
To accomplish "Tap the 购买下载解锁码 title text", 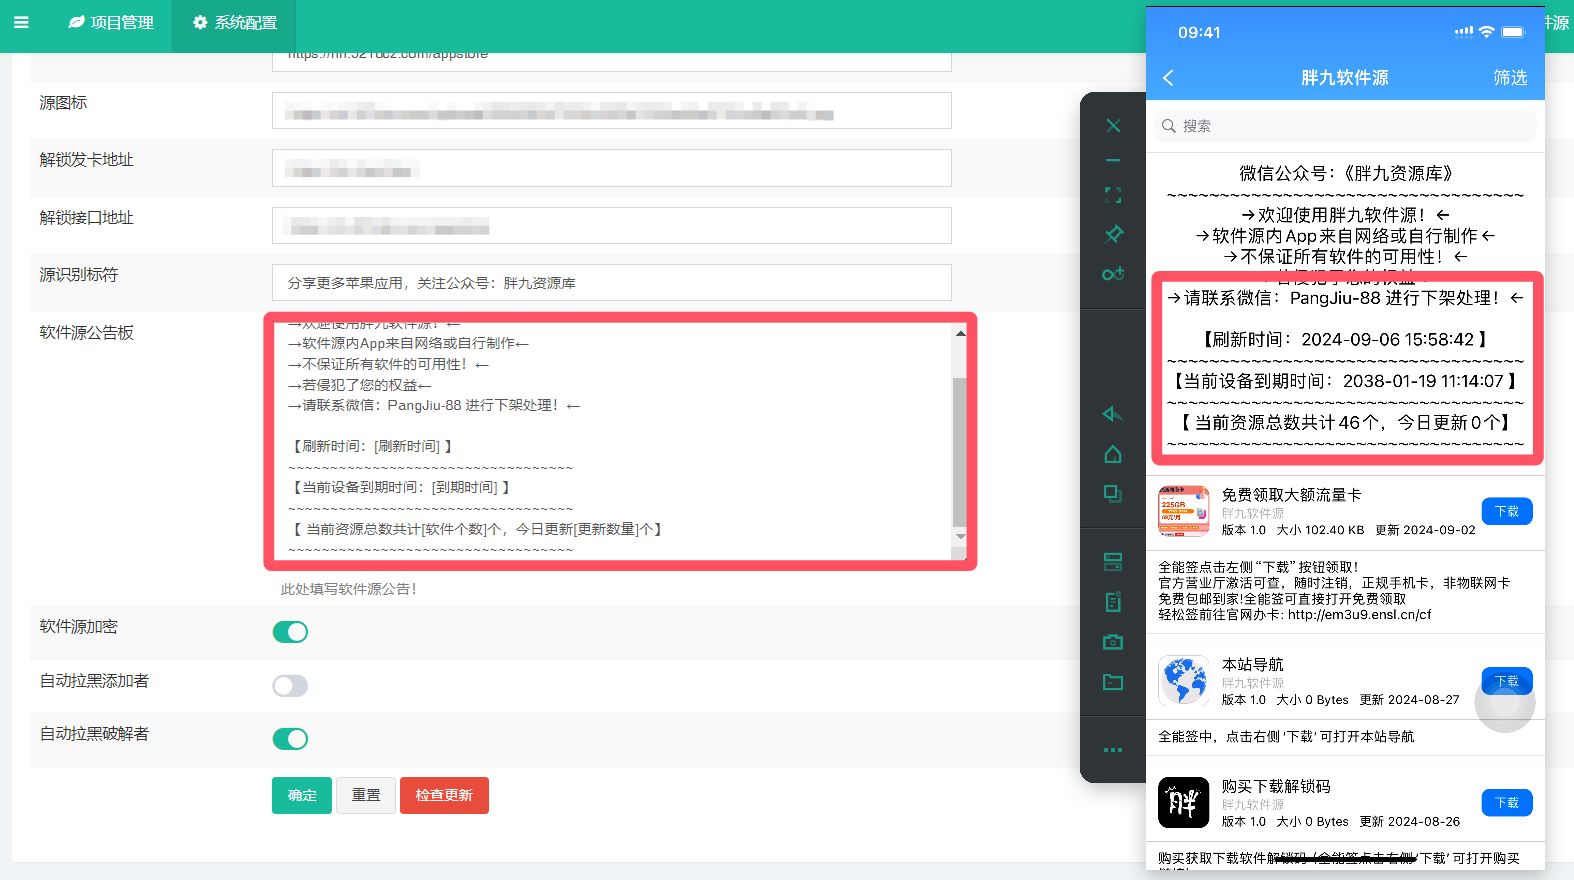I will [x=1276, y=787].
